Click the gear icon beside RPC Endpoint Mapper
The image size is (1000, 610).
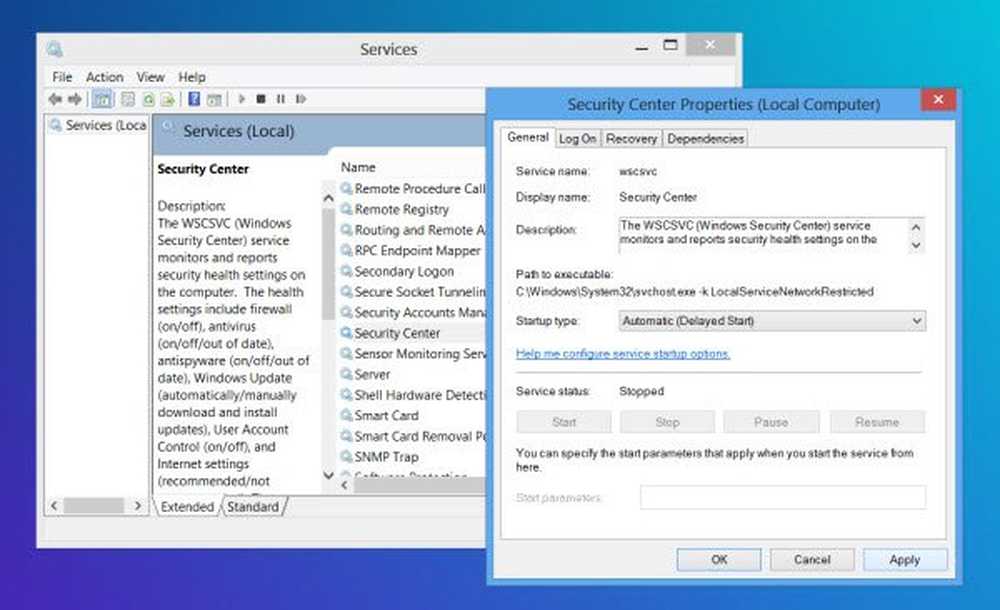pos(346,250)
